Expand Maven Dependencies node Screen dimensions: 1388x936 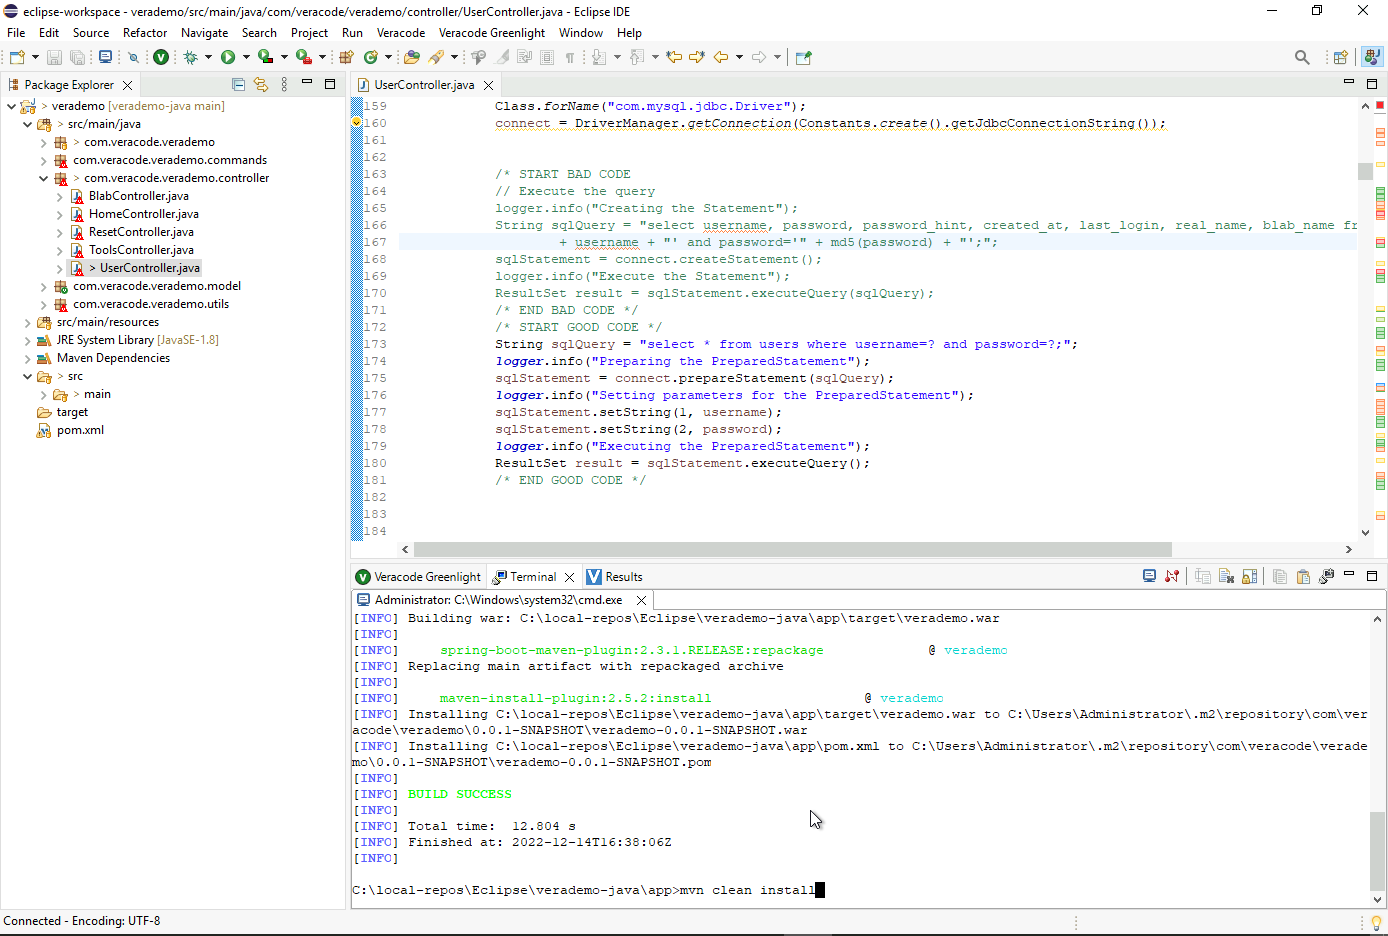click(28, 358)
